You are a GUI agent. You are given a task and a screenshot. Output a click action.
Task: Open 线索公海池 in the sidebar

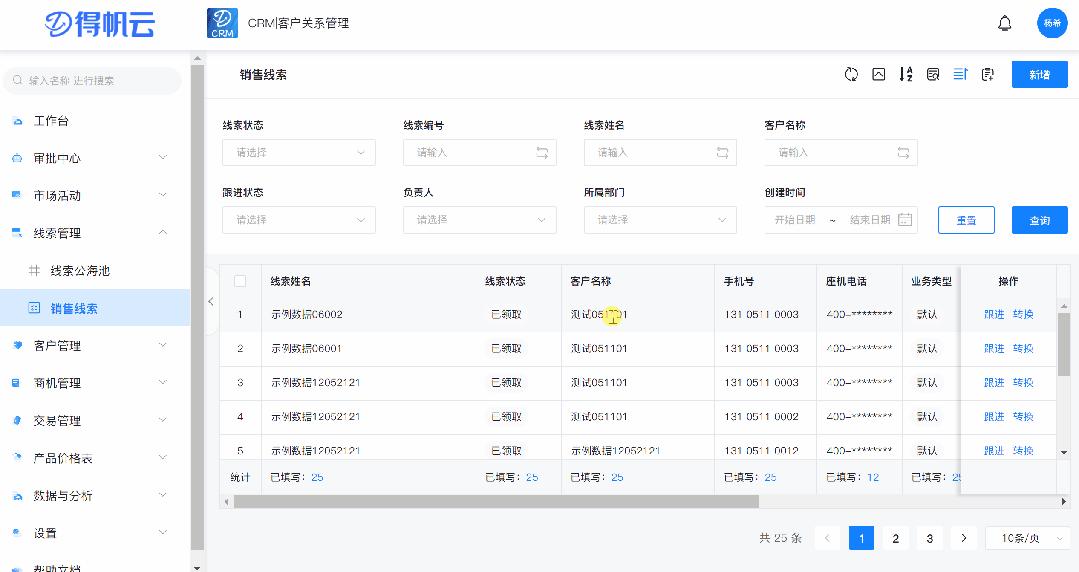pyautogui.click(x=95, y=271)
